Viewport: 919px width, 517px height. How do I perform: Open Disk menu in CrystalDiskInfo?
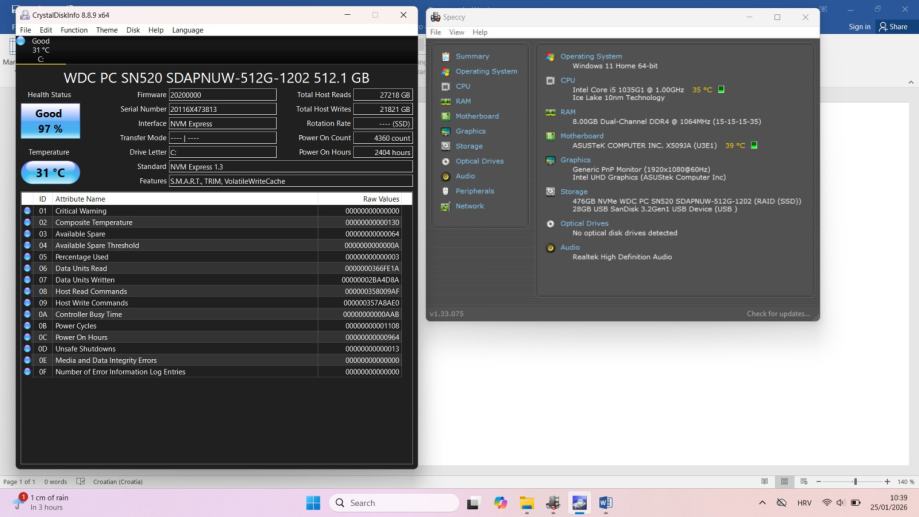click(x=133, y=30)
